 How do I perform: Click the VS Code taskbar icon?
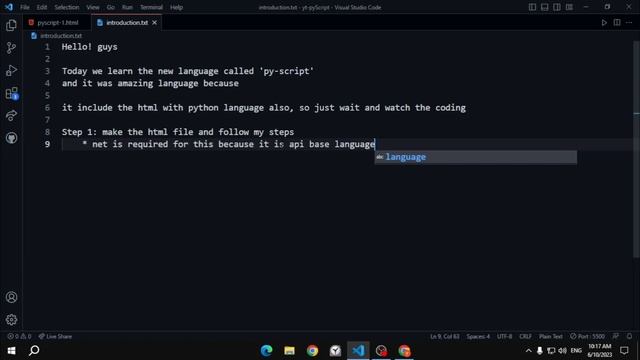pos(358,351)
